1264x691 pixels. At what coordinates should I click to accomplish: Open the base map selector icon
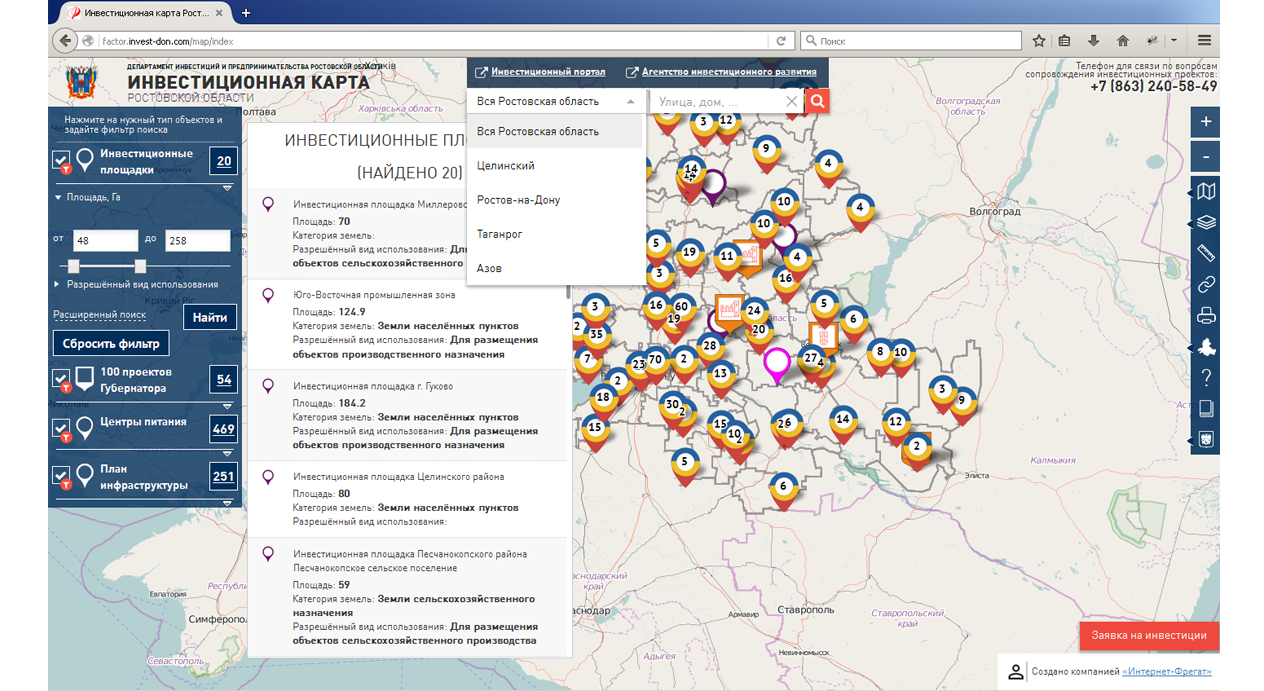[x=1206, y=191]
